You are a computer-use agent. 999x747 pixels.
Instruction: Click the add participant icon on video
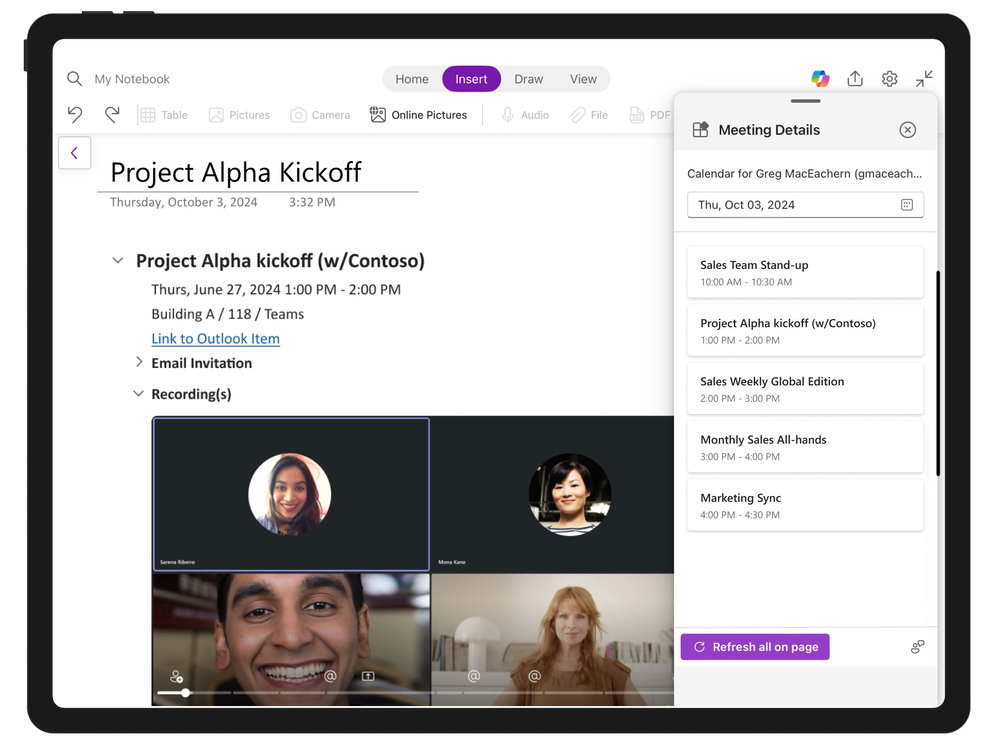point(176,676)
